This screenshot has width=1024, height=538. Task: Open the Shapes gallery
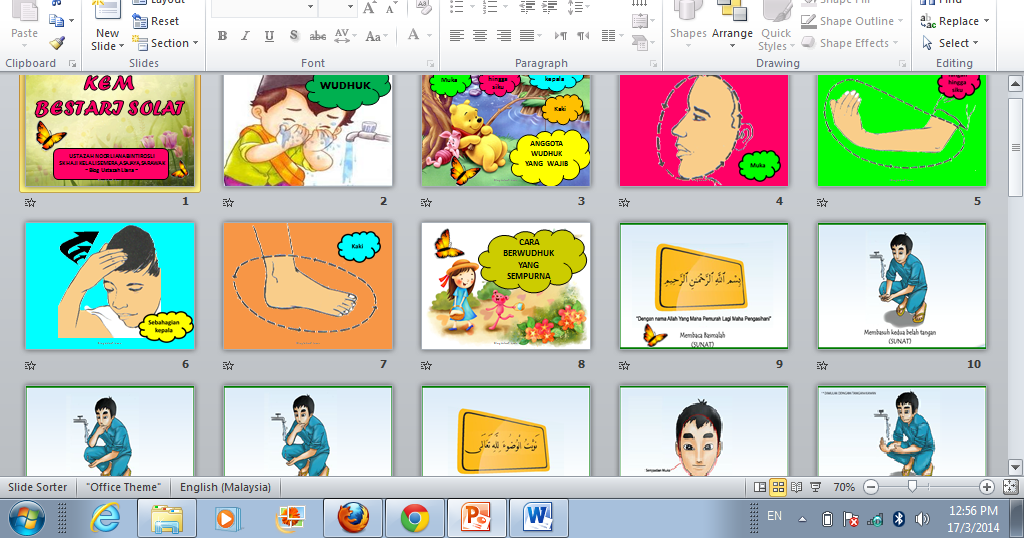[688, 27]
